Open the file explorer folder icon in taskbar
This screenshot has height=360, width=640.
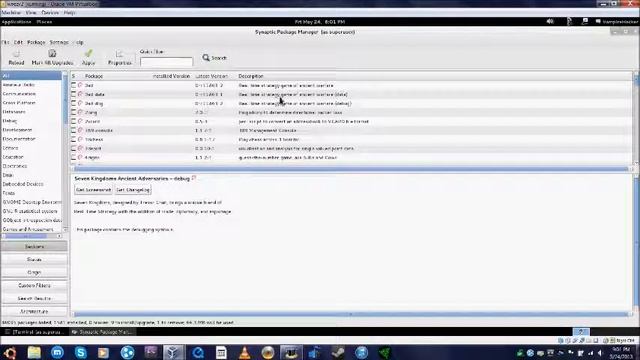coord(34,352)
